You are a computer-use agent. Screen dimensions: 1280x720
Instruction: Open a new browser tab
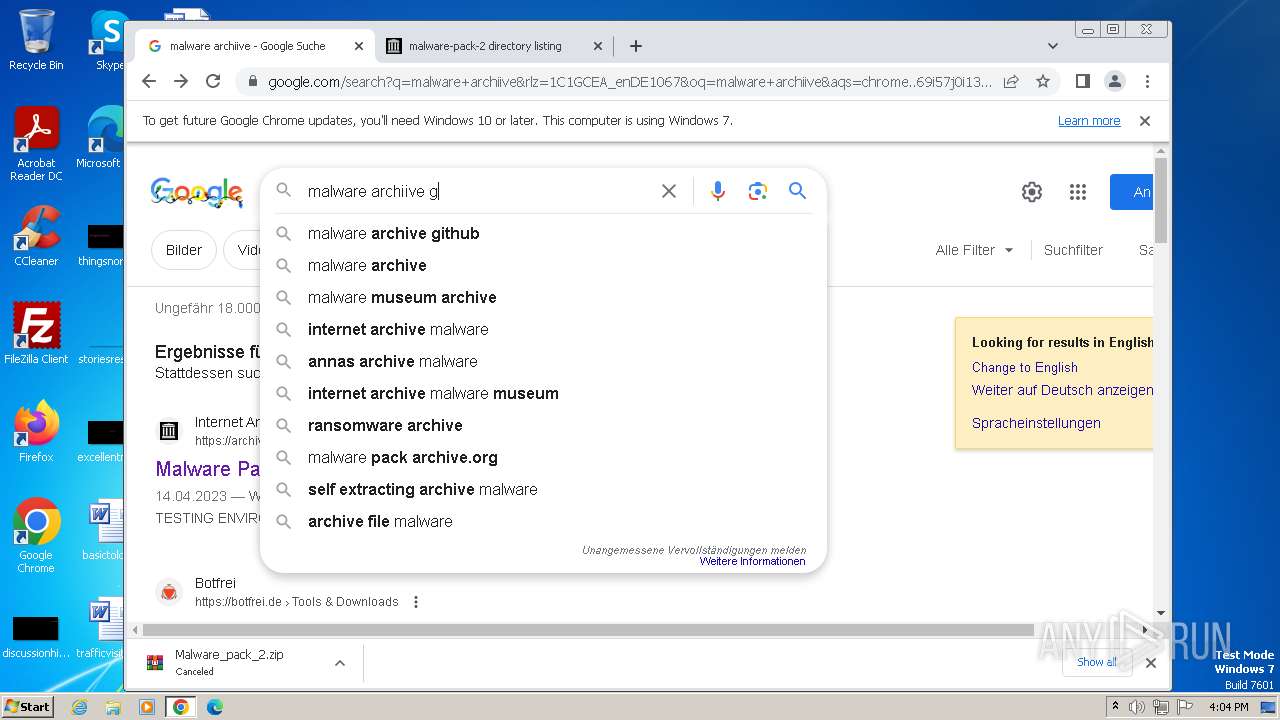(636, 46)
